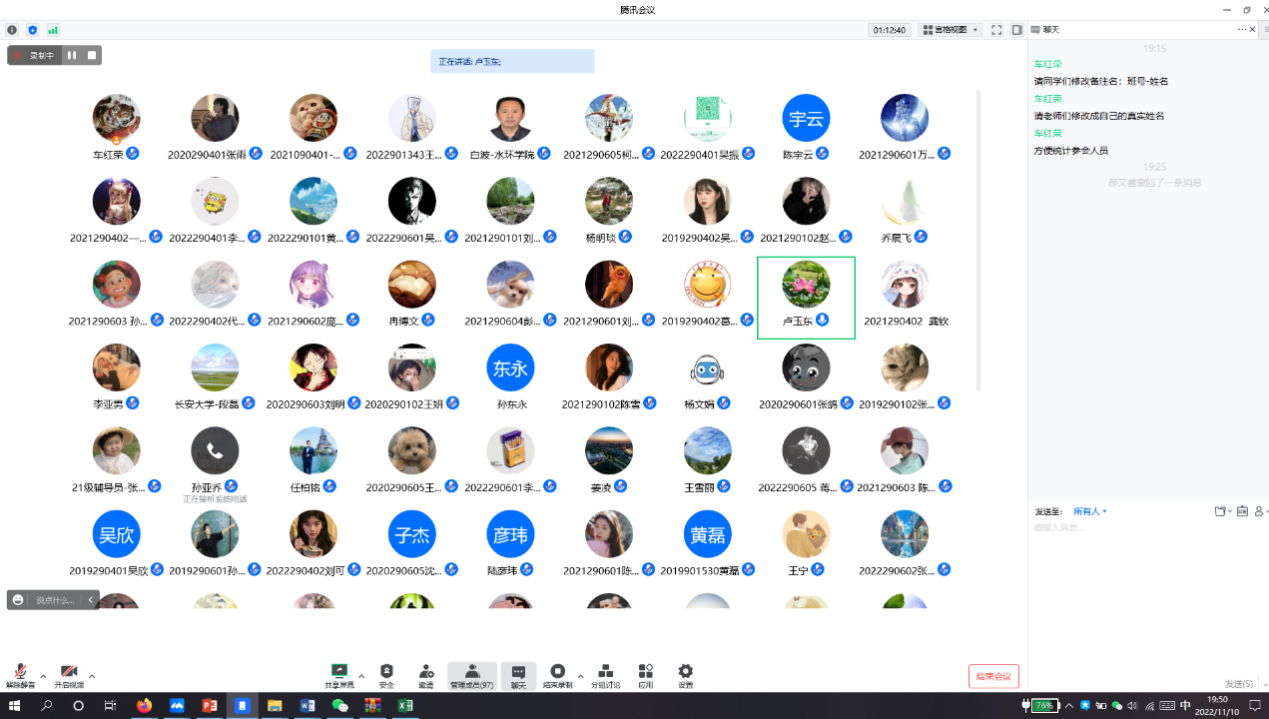
Task: Click the Share Screen (共享屏幕) icon
Action: (339, 674)
